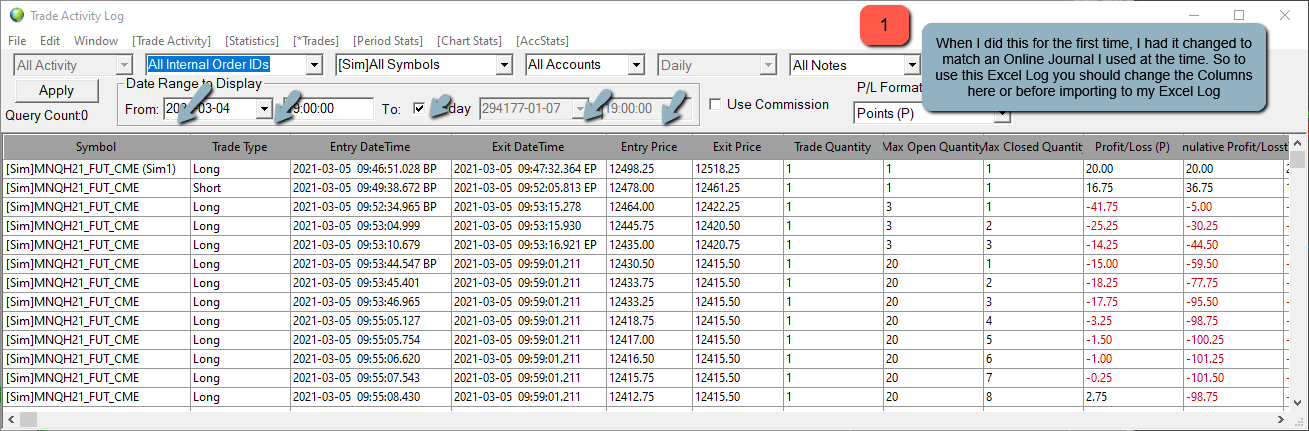Maximize the Trade Activity Log window
The width and height of the screenshot is (1309, 431).
coord(1239,14)
